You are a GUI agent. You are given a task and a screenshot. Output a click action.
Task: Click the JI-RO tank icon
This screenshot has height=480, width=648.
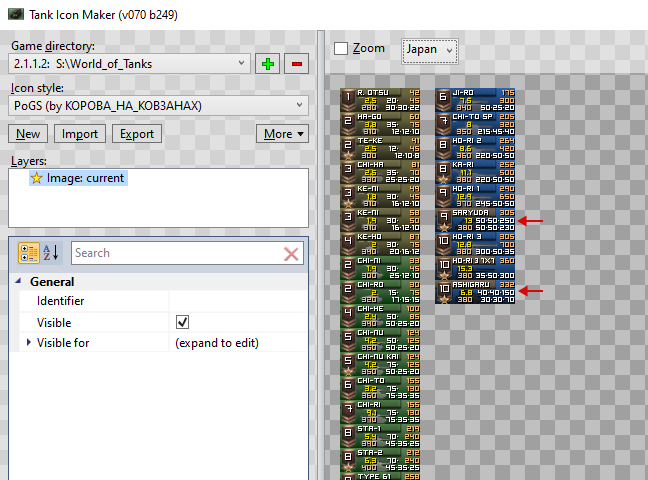[475, 100]
